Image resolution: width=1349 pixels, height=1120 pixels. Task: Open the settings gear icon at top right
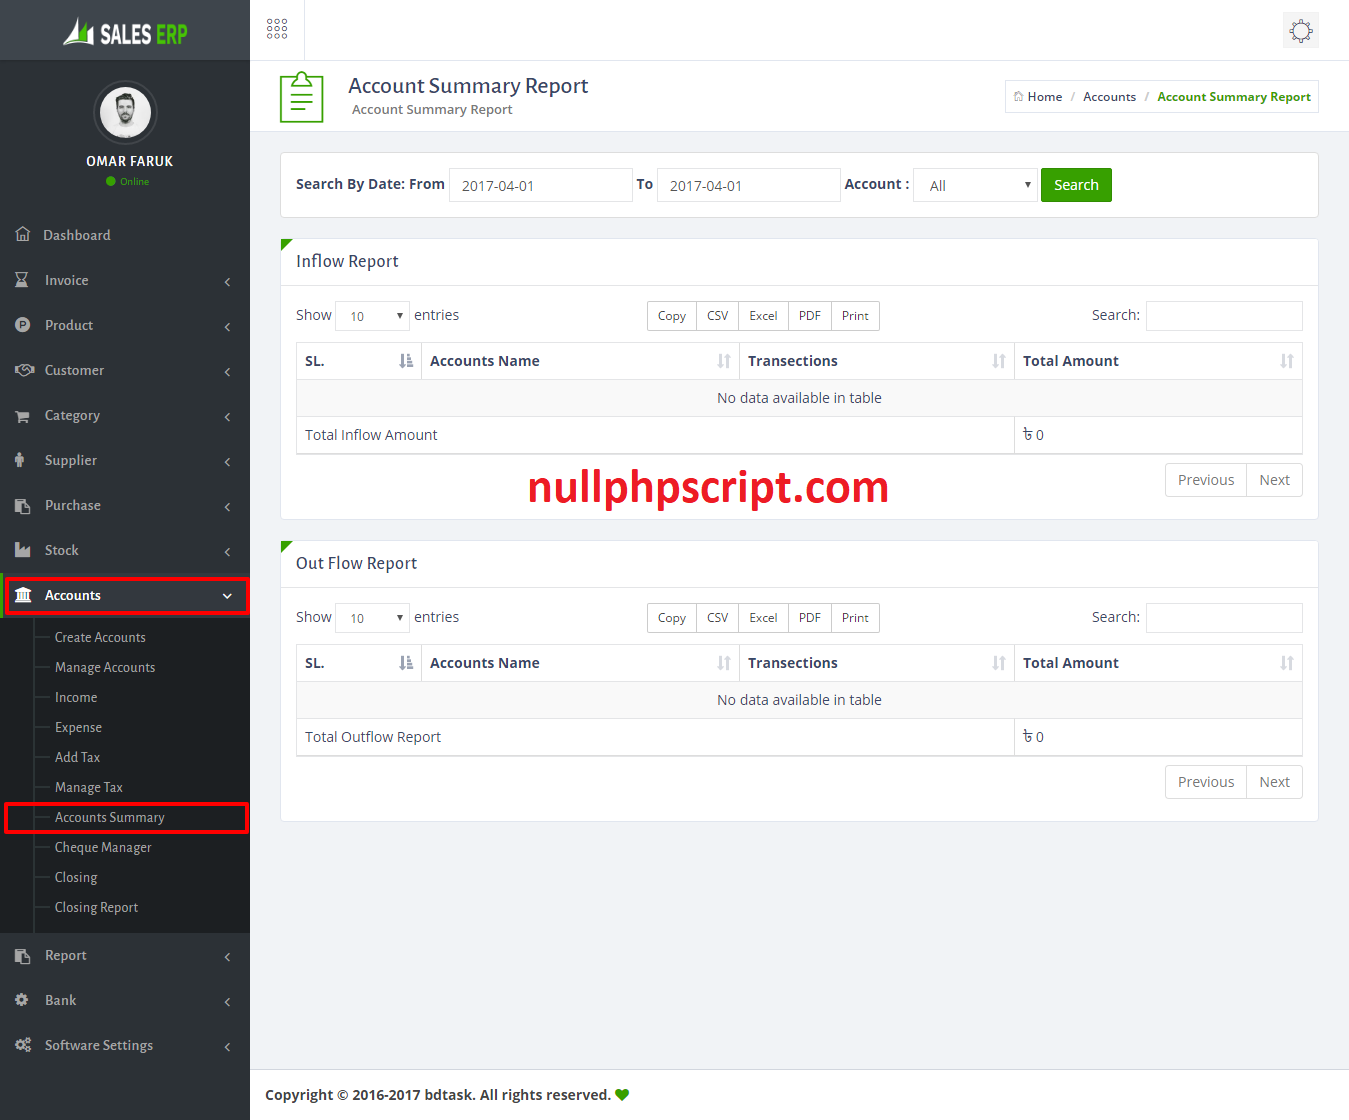tap(1300, 30)
